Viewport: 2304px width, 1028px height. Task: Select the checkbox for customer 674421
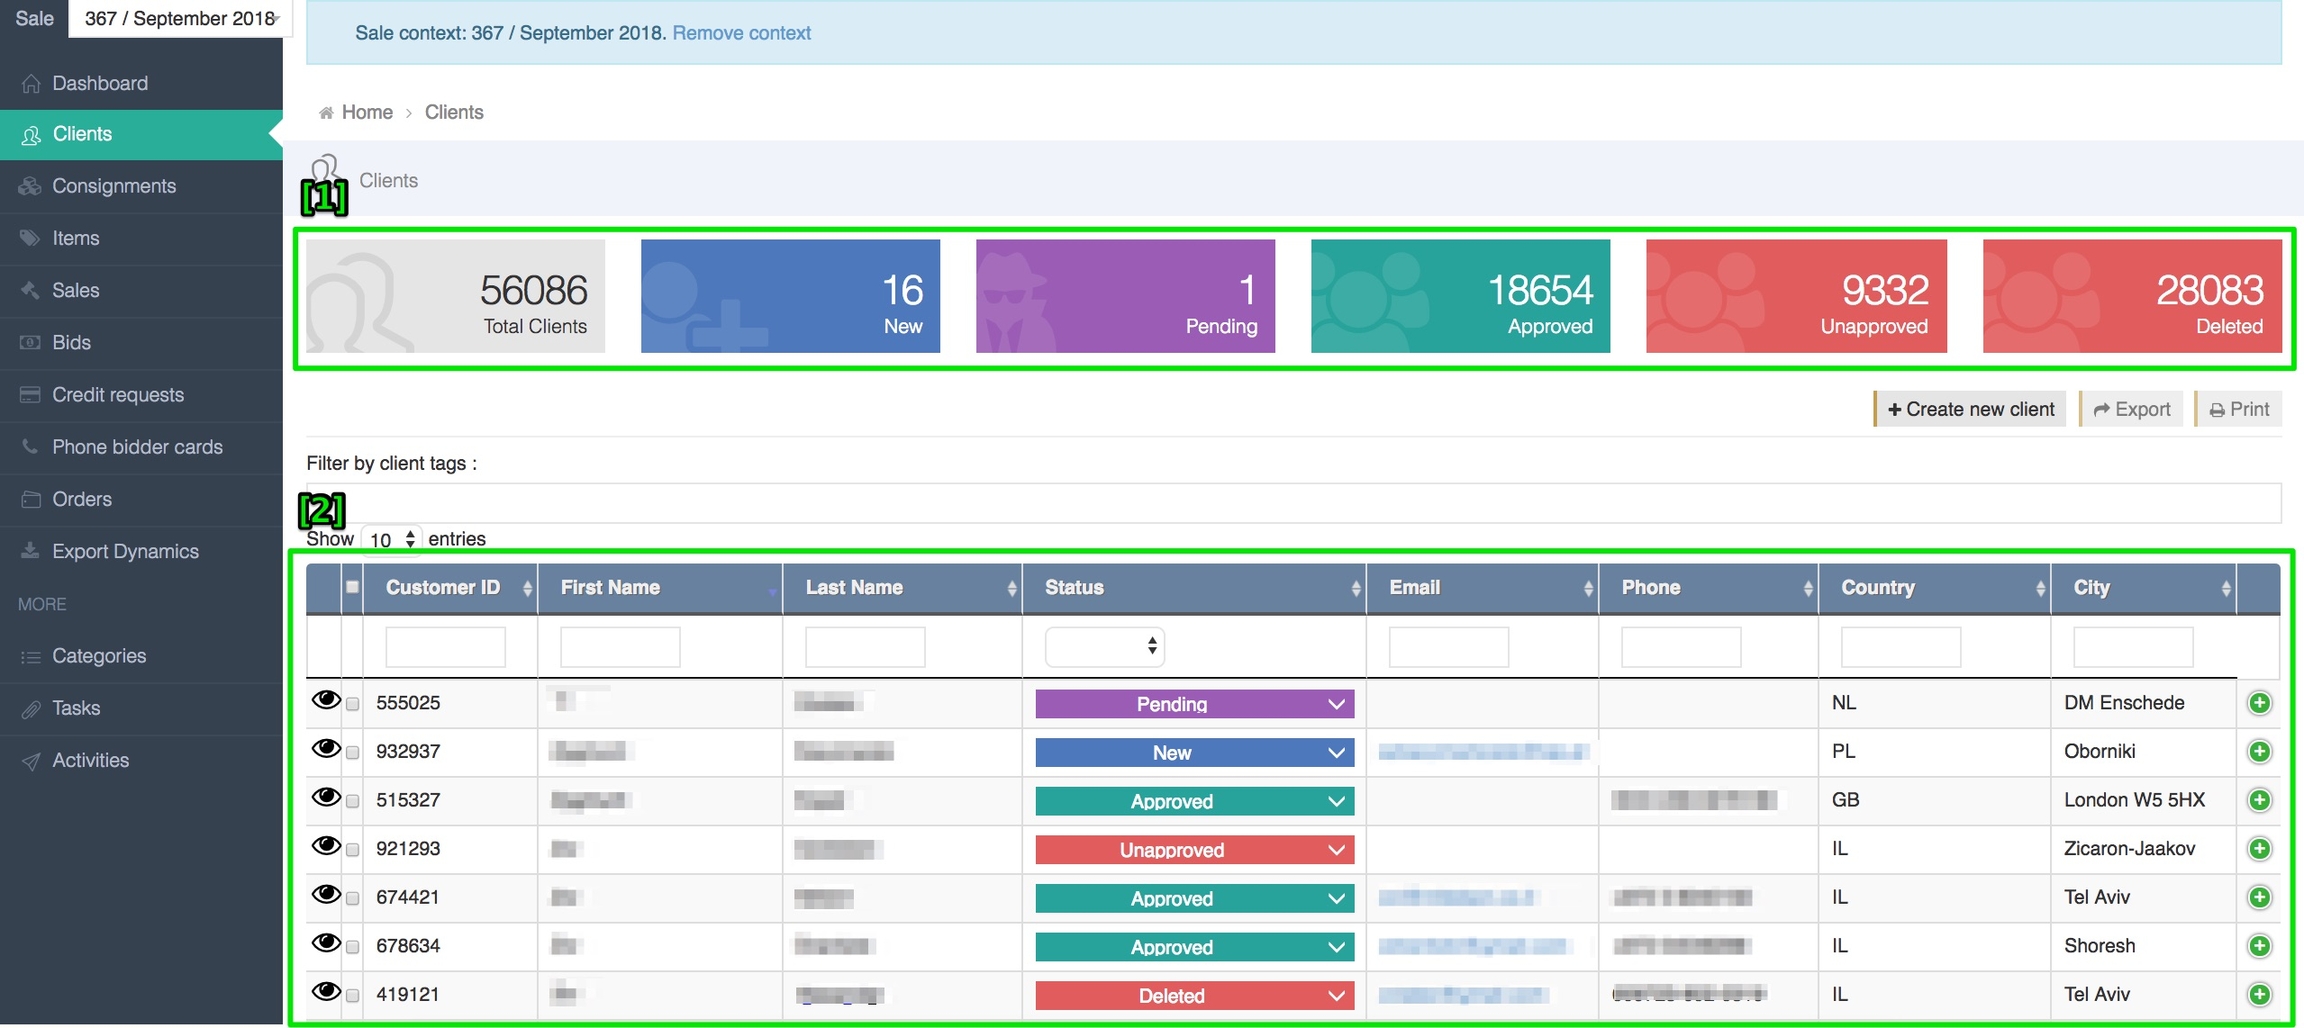352,899
